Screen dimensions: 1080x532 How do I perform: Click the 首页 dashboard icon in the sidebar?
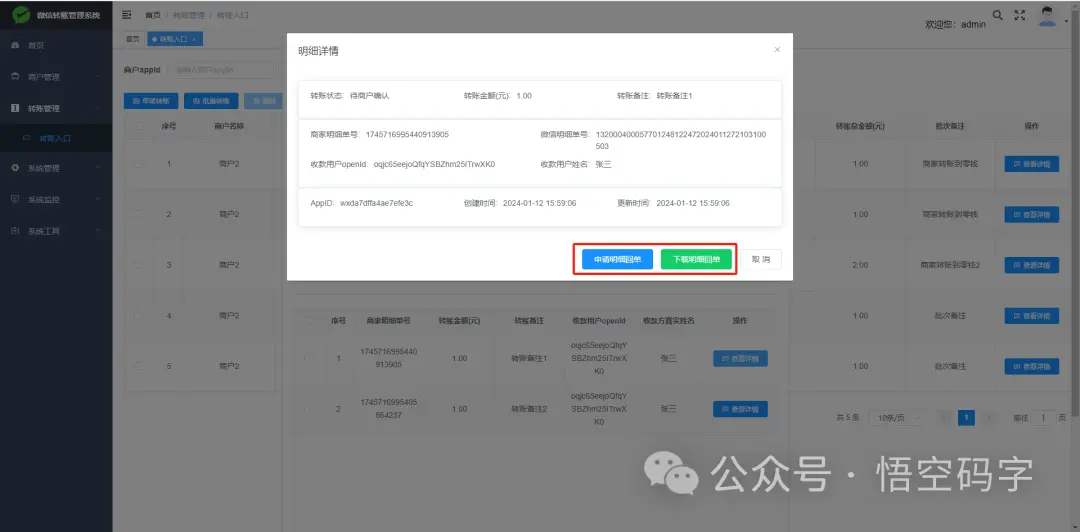pyautogui.click(x=14, y=45)
